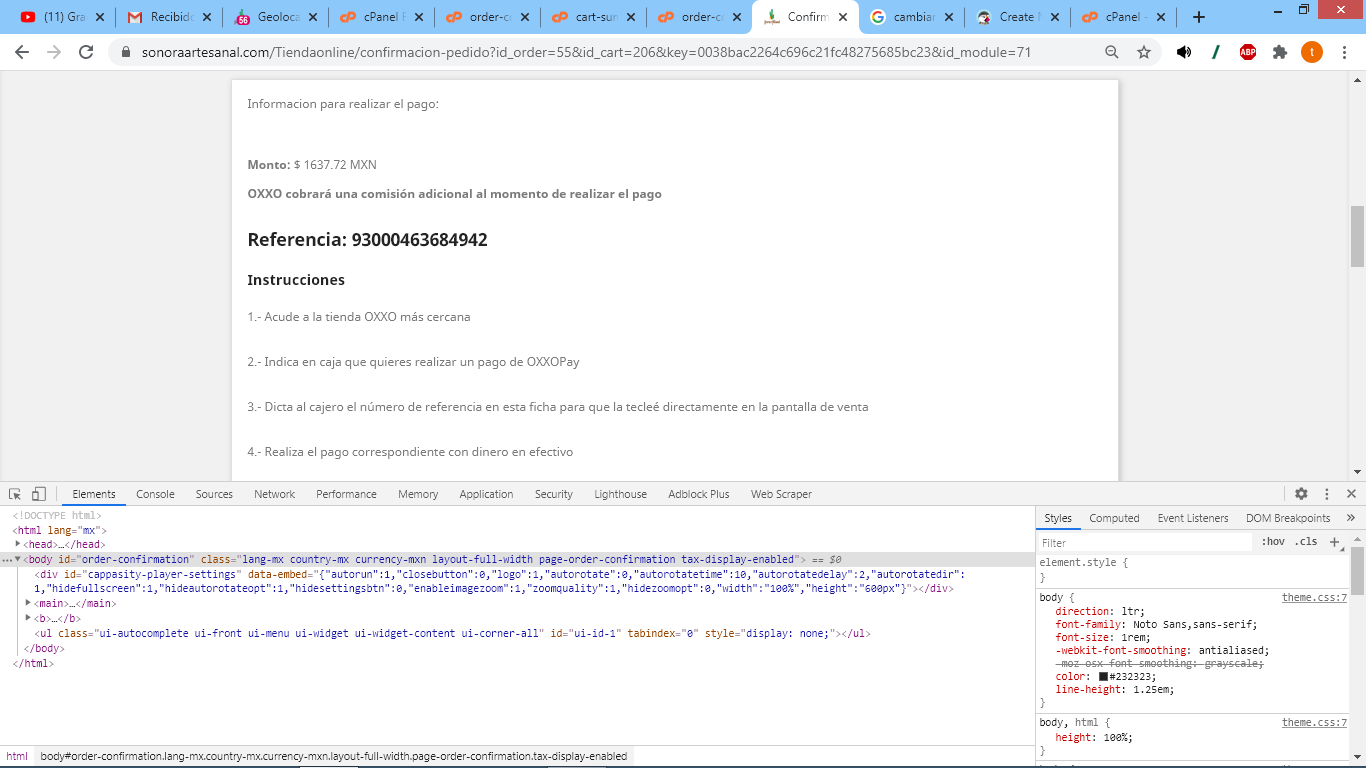The height and width of the screenshot is (768, 1366).
Task: Click the address bar URL
Action: tap(585, 52)
